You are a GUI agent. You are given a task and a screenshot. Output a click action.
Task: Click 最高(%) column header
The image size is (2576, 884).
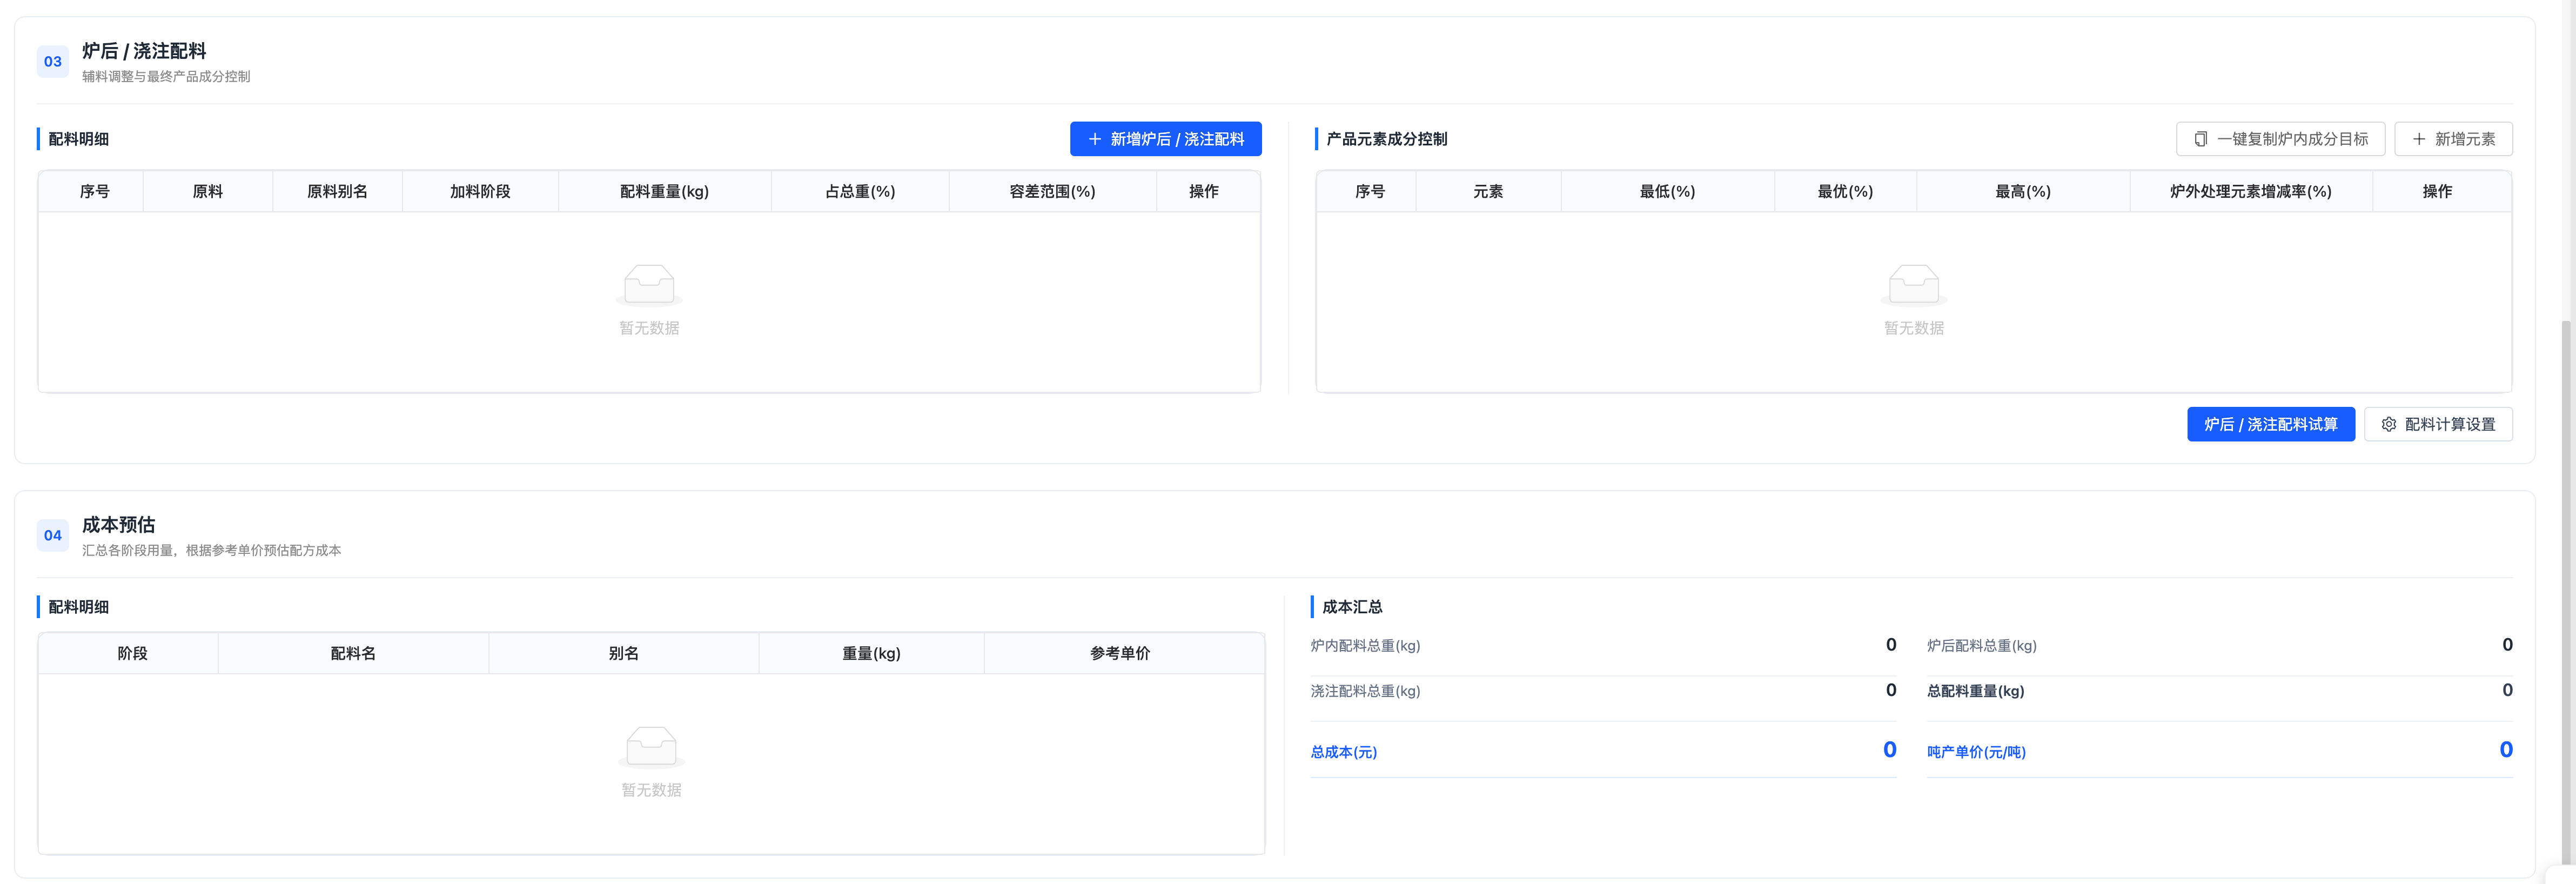[2023, 191]
